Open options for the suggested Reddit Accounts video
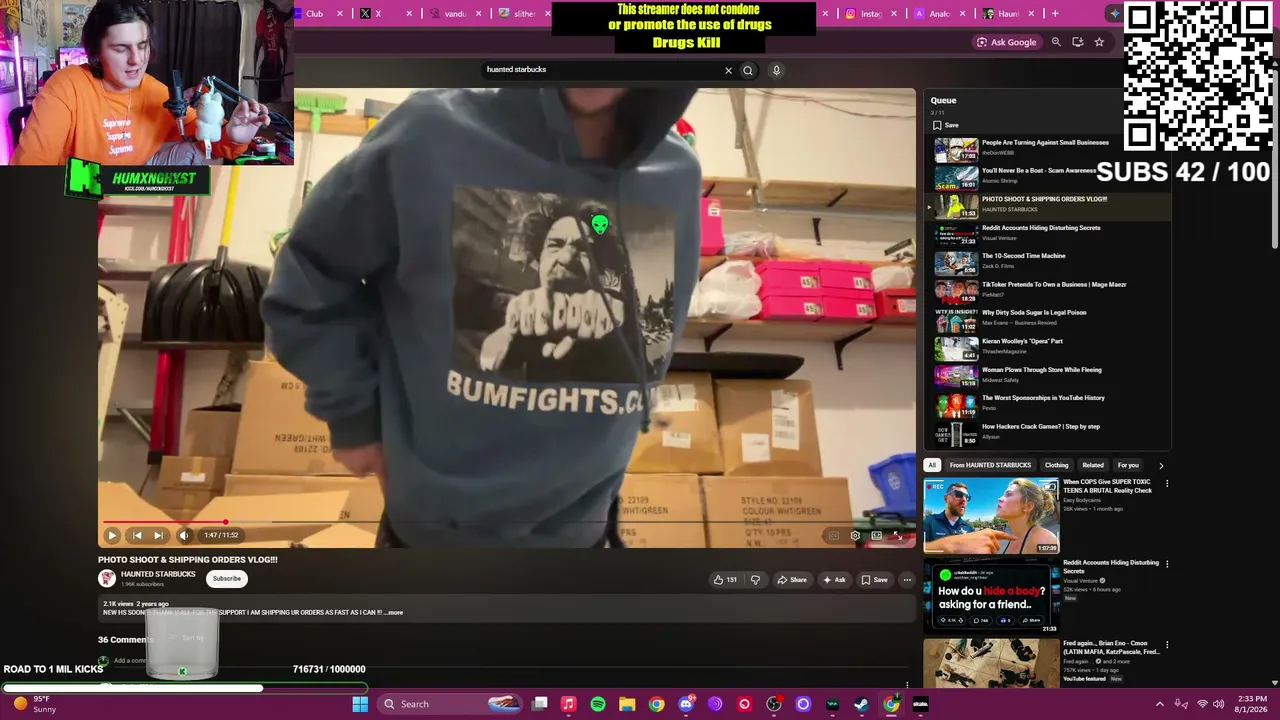This screenshot has height=720, width=1280. pos(1166,565)
